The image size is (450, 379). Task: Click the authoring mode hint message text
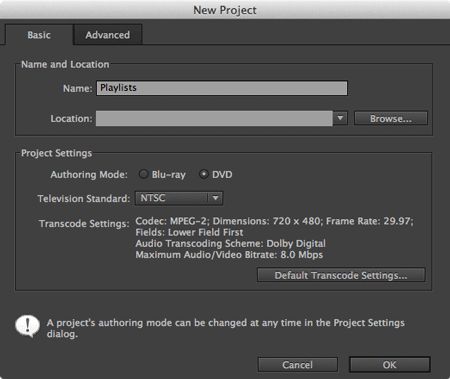(226, 328)
